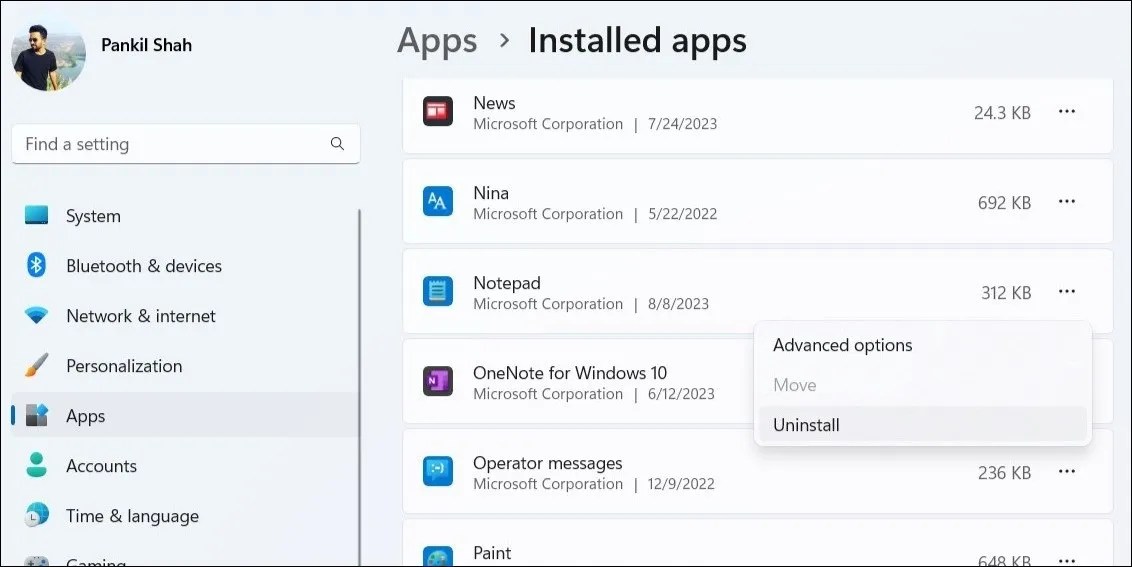1132x567 pixels.
Task: Open System settings page
Action: [x=185, y=215]
